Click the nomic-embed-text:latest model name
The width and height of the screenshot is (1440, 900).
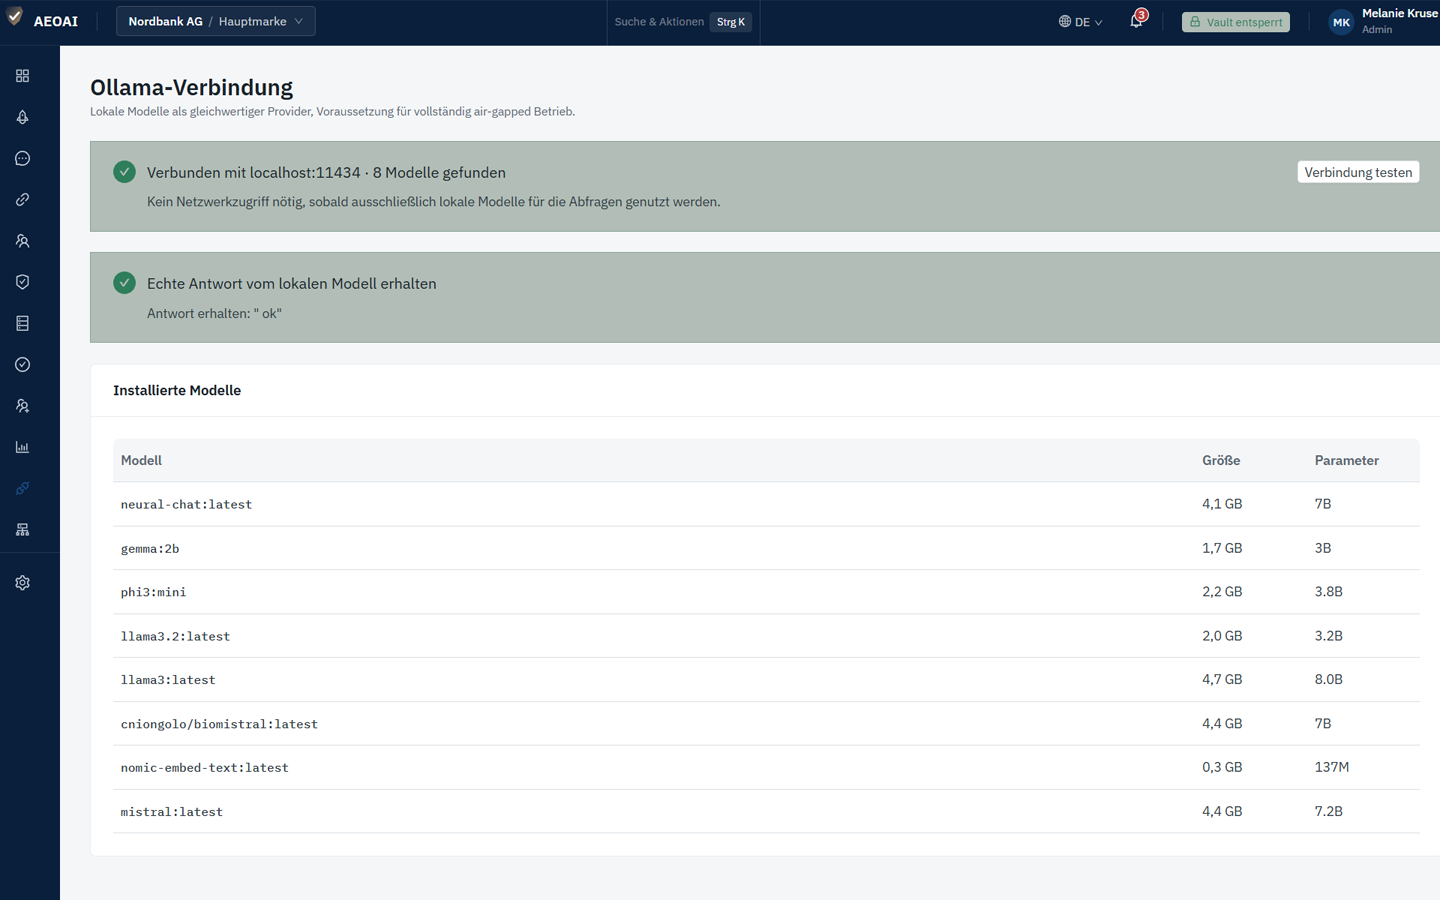click(204, 768)
